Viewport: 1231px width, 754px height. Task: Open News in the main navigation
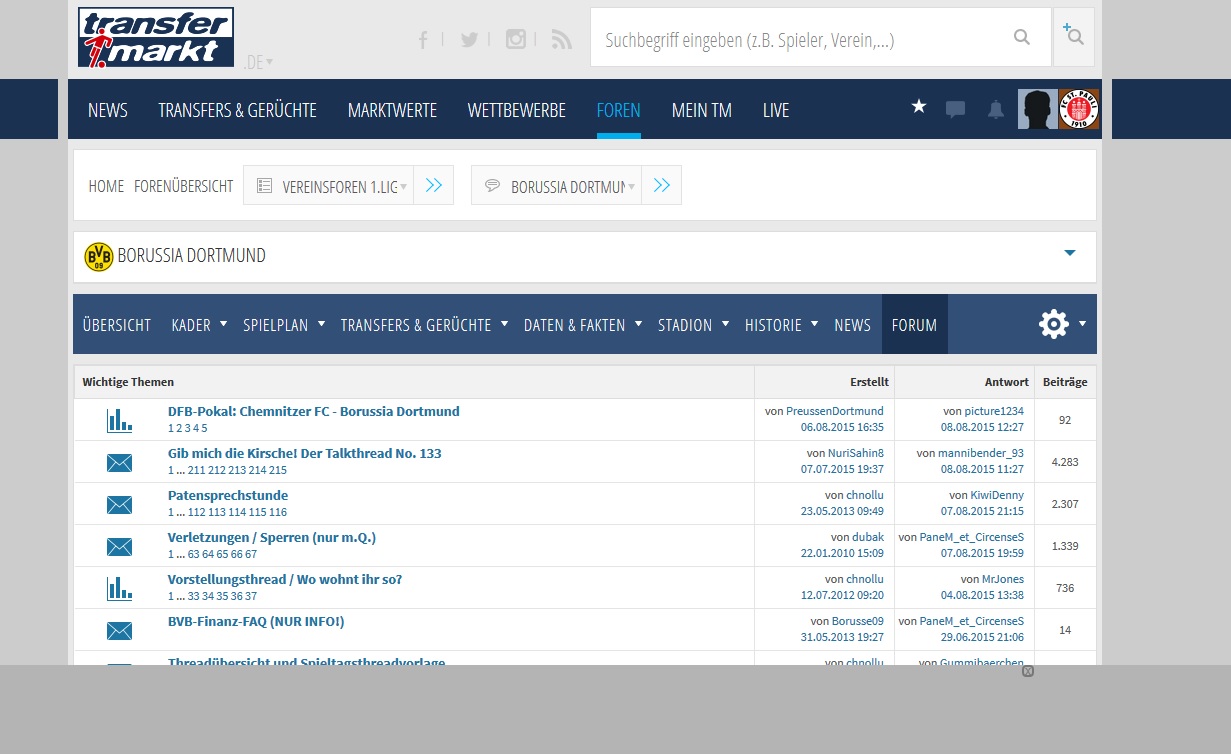[108, 110]
